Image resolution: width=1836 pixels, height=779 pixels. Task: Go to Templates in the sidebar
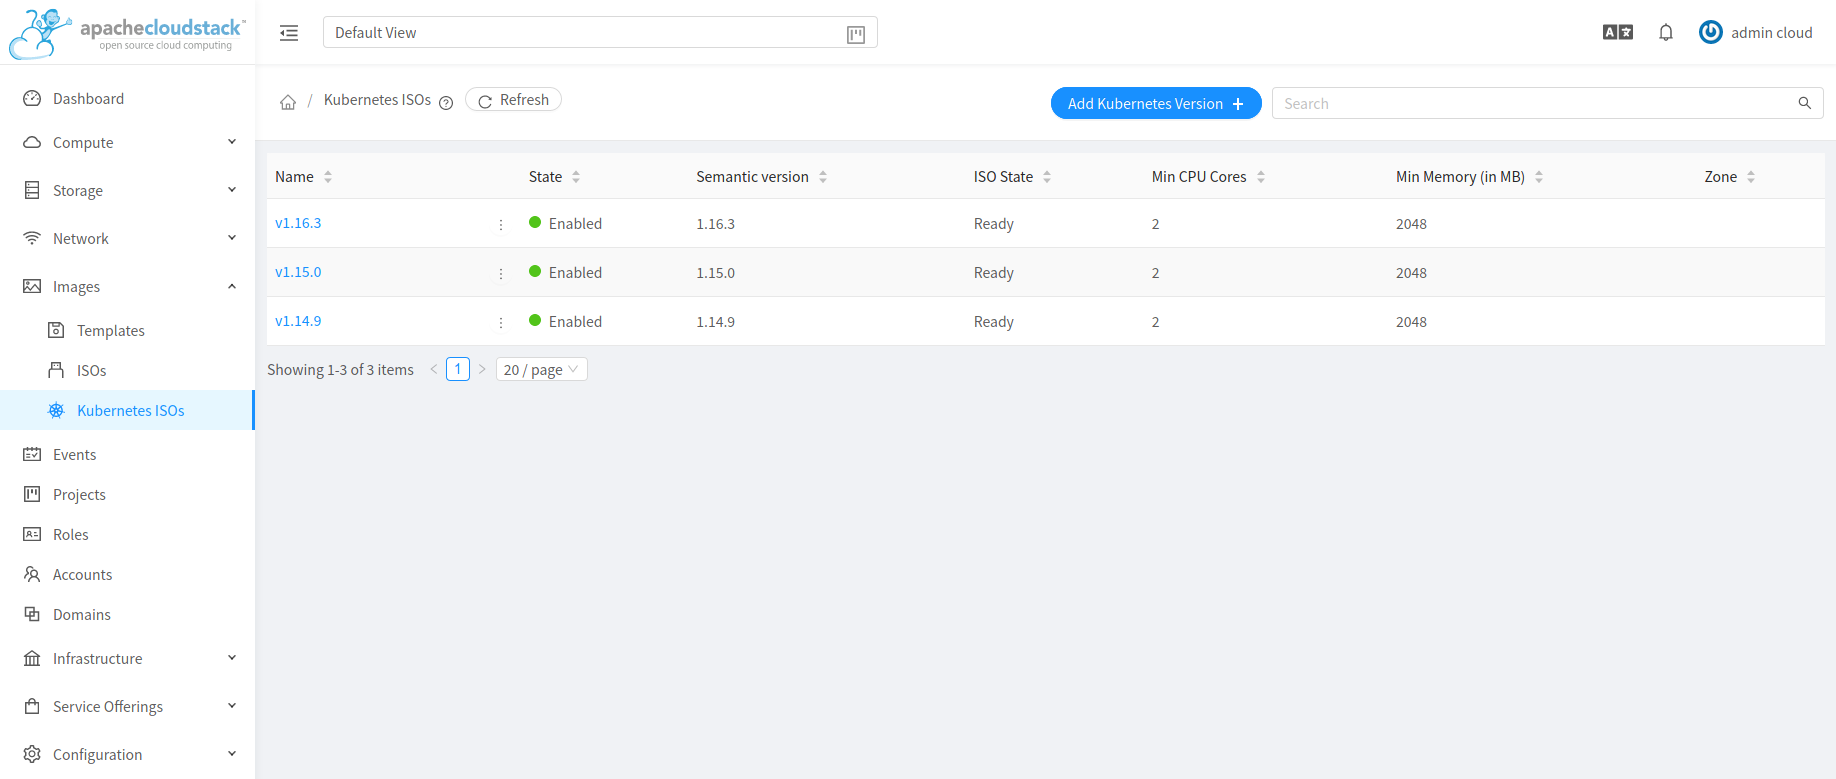pos(110,331)
